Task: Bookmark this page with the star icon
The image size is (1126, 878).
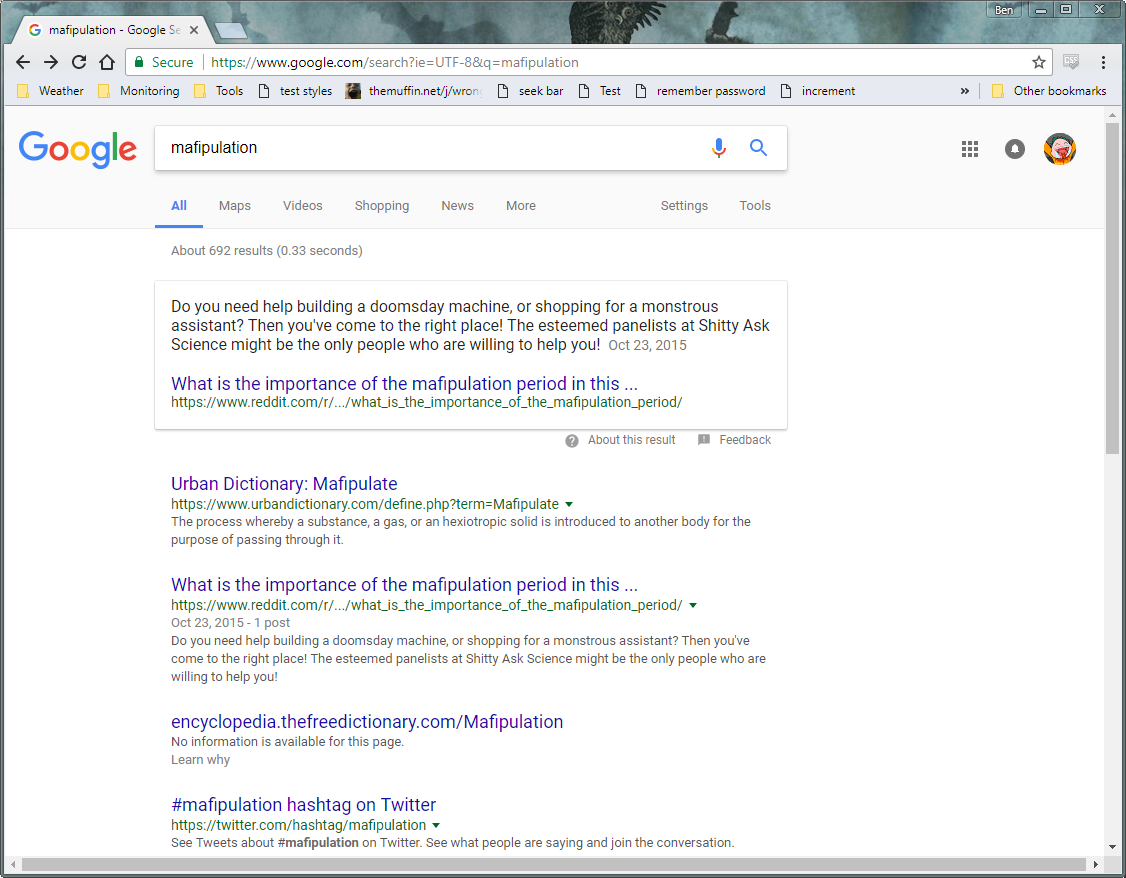Action: click(1038, 62)
